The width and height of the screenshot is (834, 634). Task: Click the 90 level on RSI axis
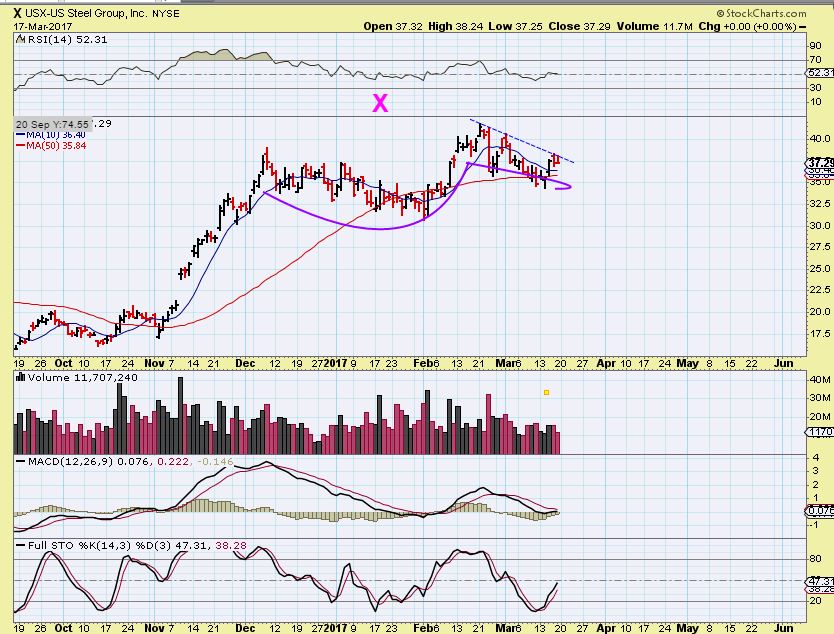tap(815, 46)
